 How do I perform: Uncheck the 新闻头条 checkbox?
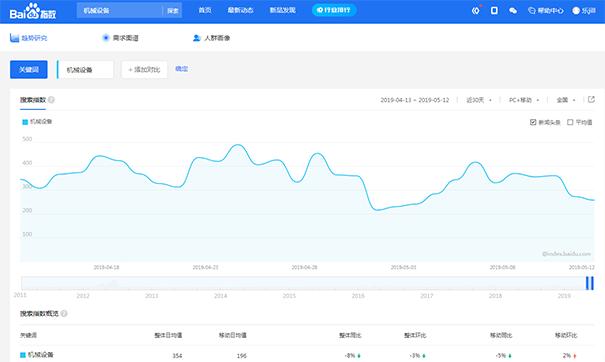click(533, 122)
